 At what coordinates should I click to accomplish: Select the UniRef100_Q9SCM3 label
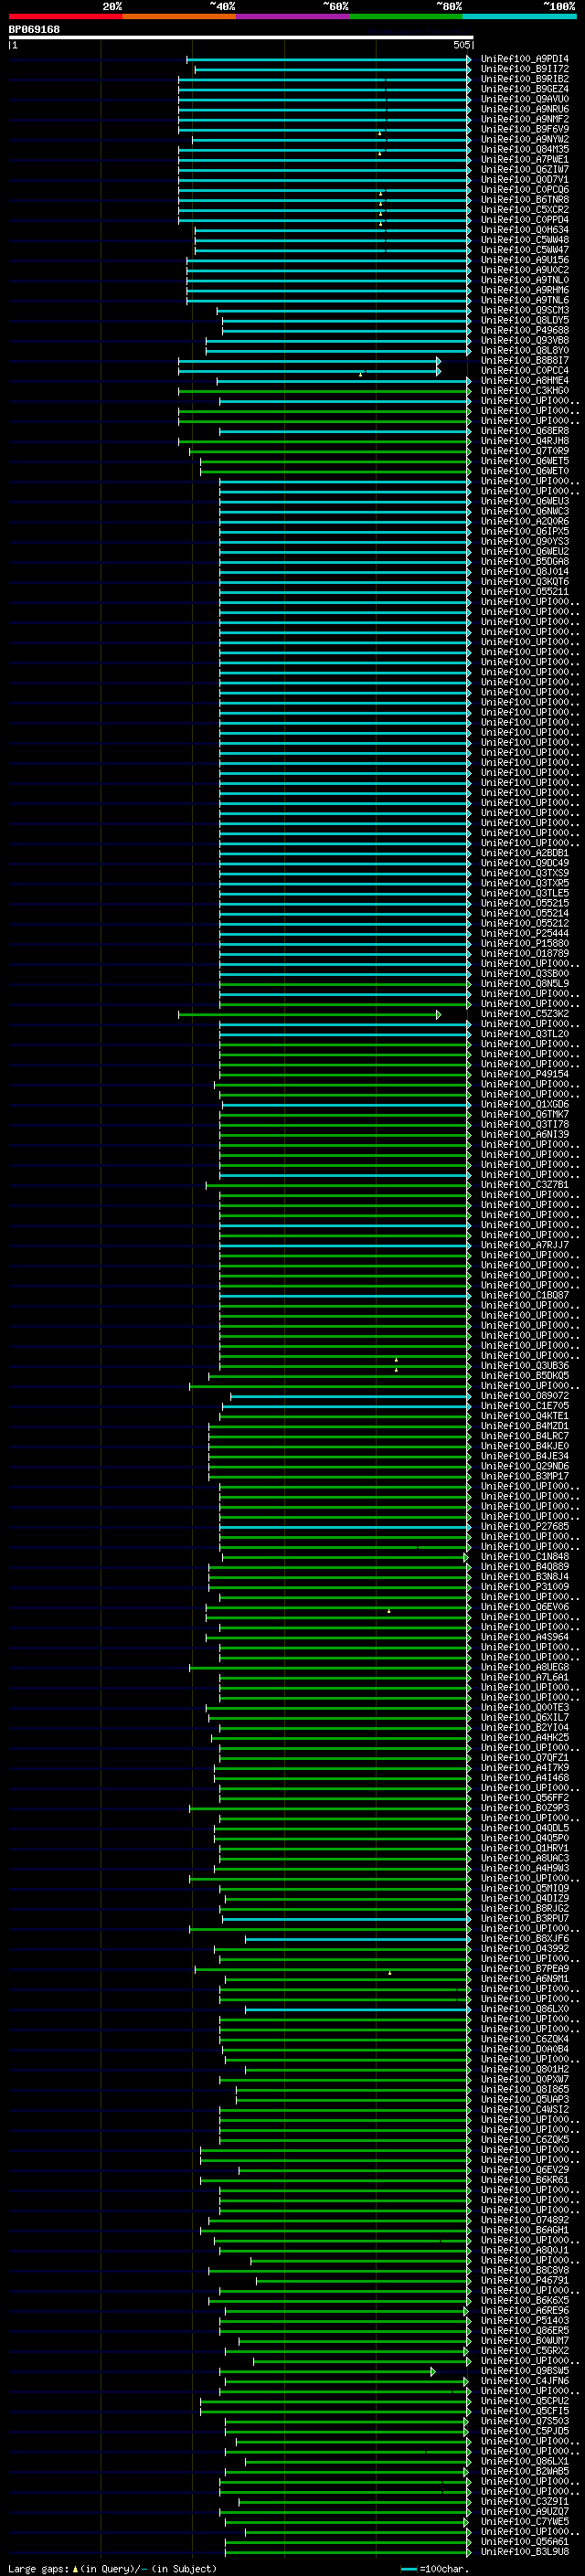[x=524, y=310]
